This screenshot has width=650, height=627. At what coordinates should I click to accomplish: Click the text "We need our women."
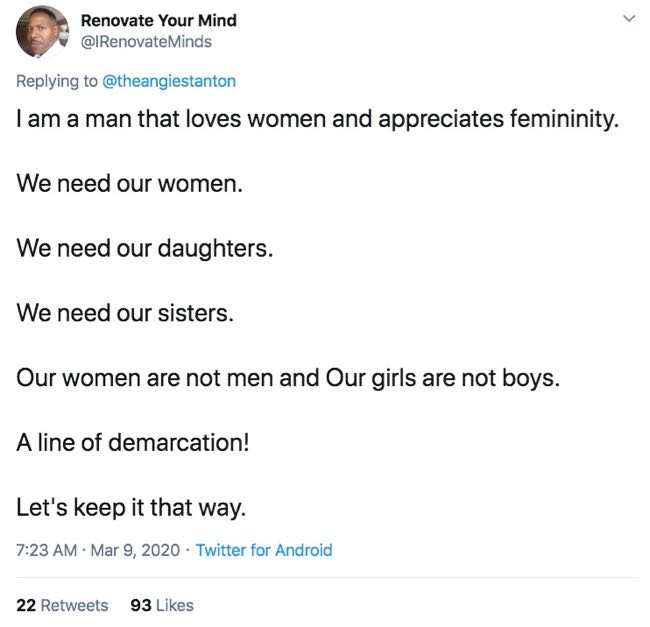129,183
